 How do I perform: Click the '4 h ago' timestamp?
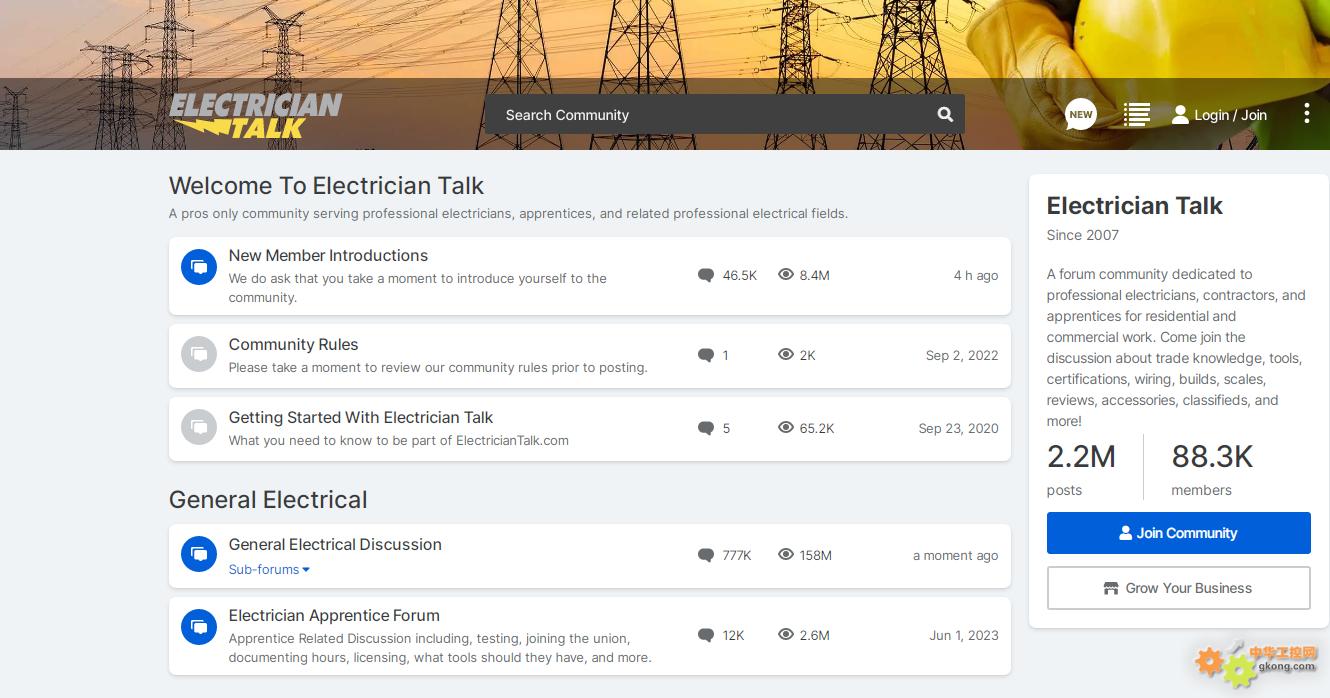click(975, 275)
